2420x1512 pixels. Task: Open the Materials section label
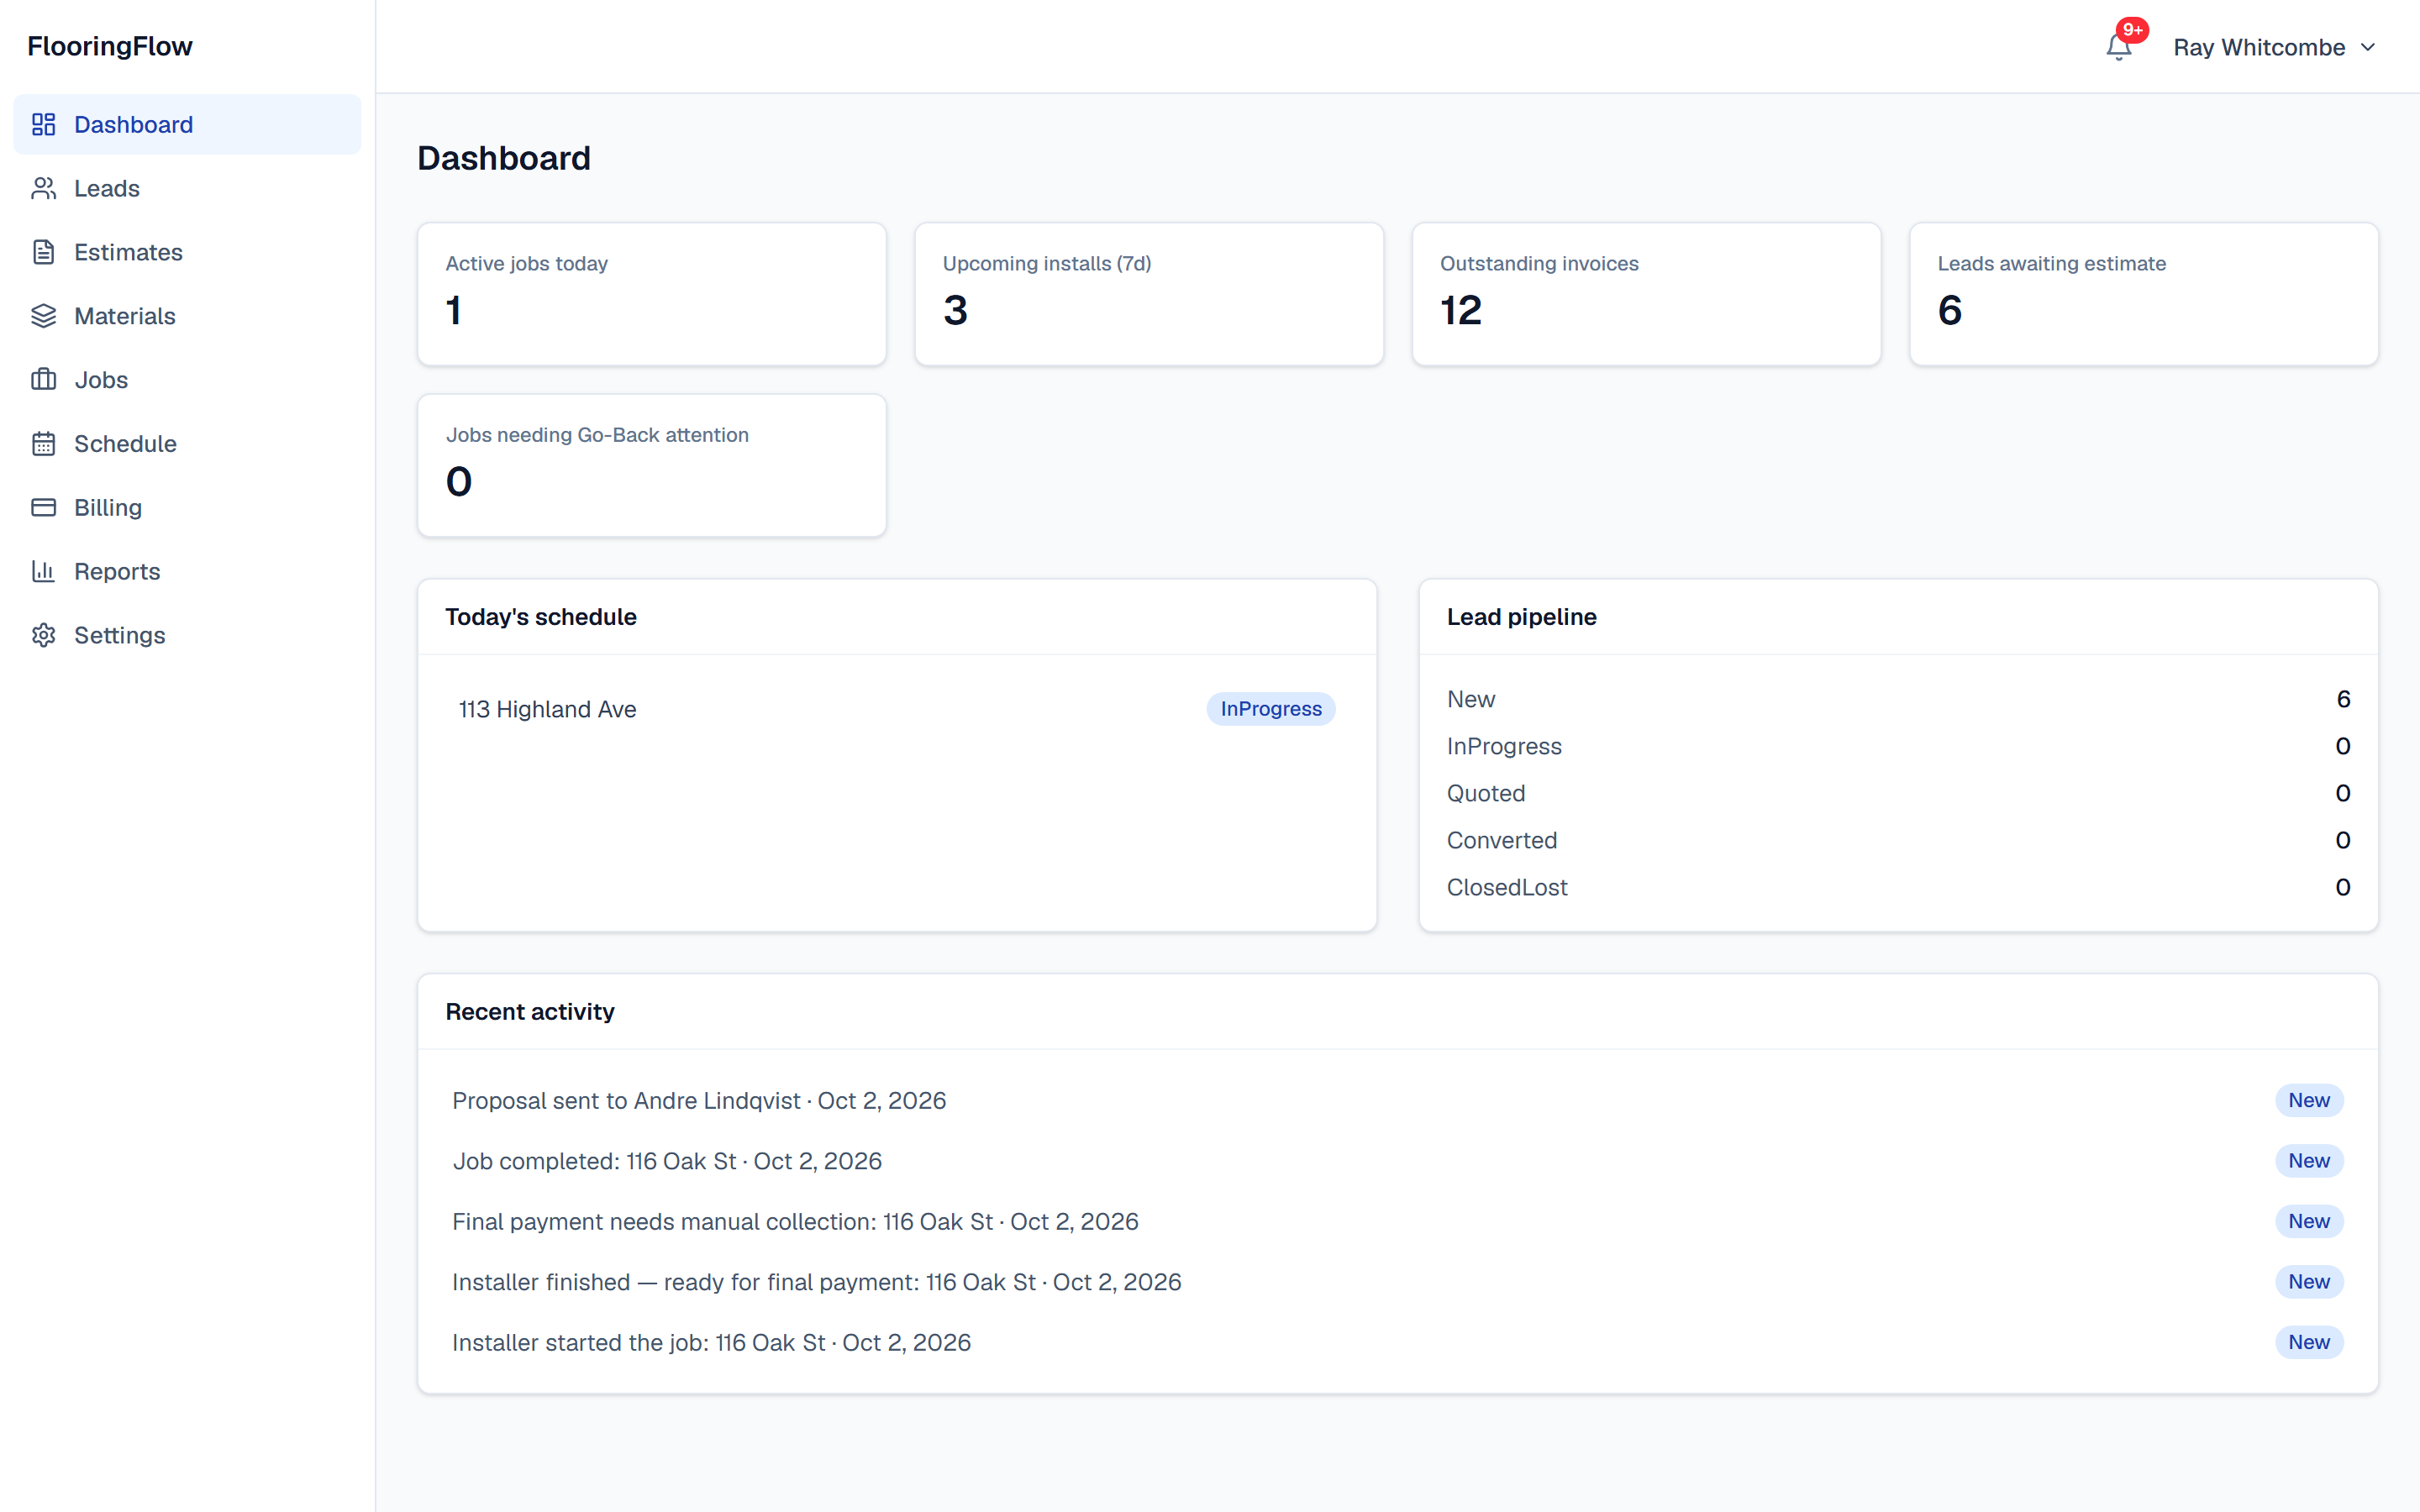click(x=125, y=316)
